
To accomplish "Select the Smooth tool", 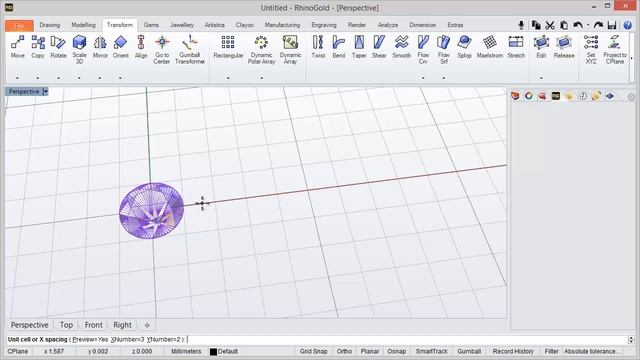I will click(x=402, y=47).
